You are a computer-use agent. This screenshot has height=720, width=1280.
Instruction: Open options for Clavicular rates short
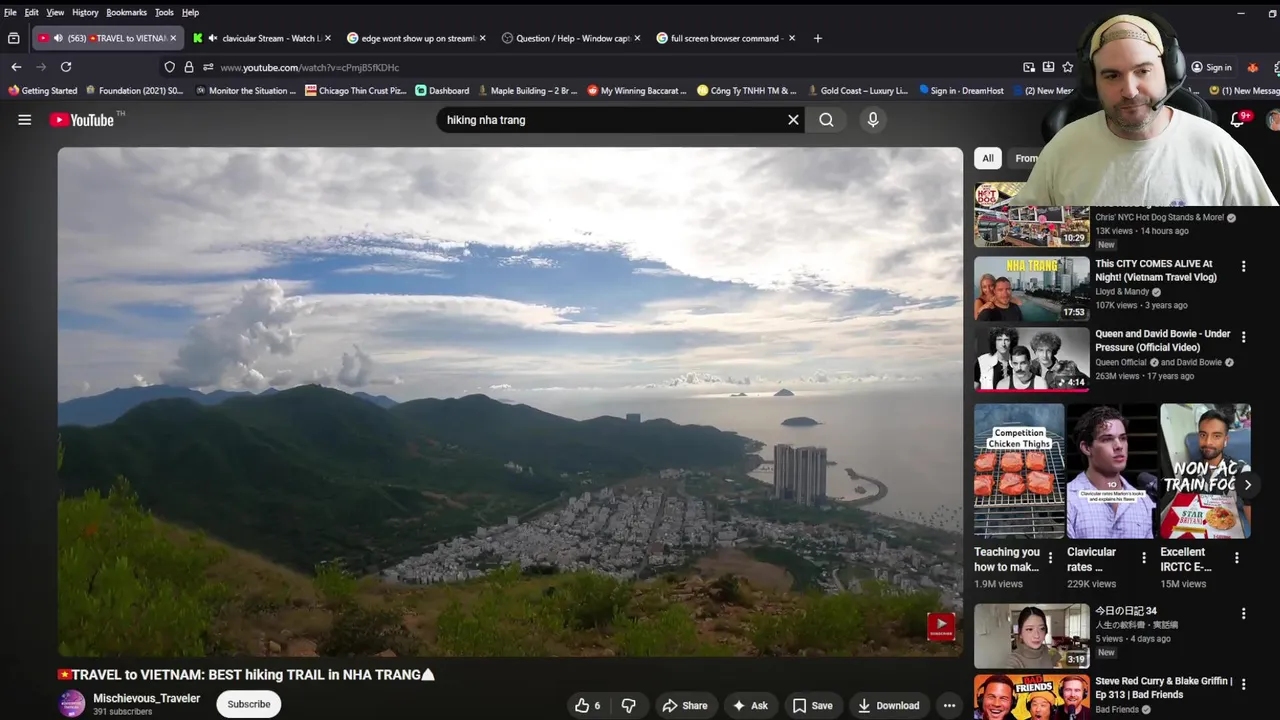pos(1144,558)
